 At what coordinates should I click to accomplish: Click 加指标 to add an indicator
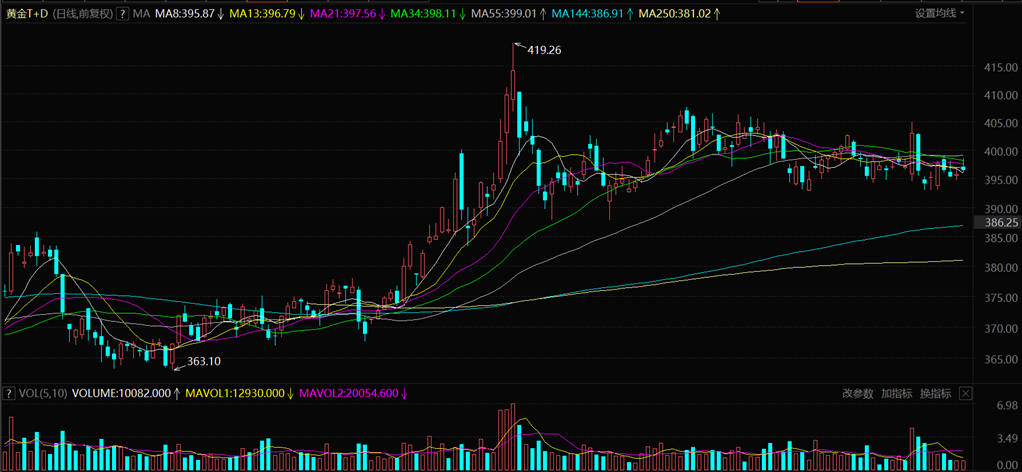click(897, 393)
